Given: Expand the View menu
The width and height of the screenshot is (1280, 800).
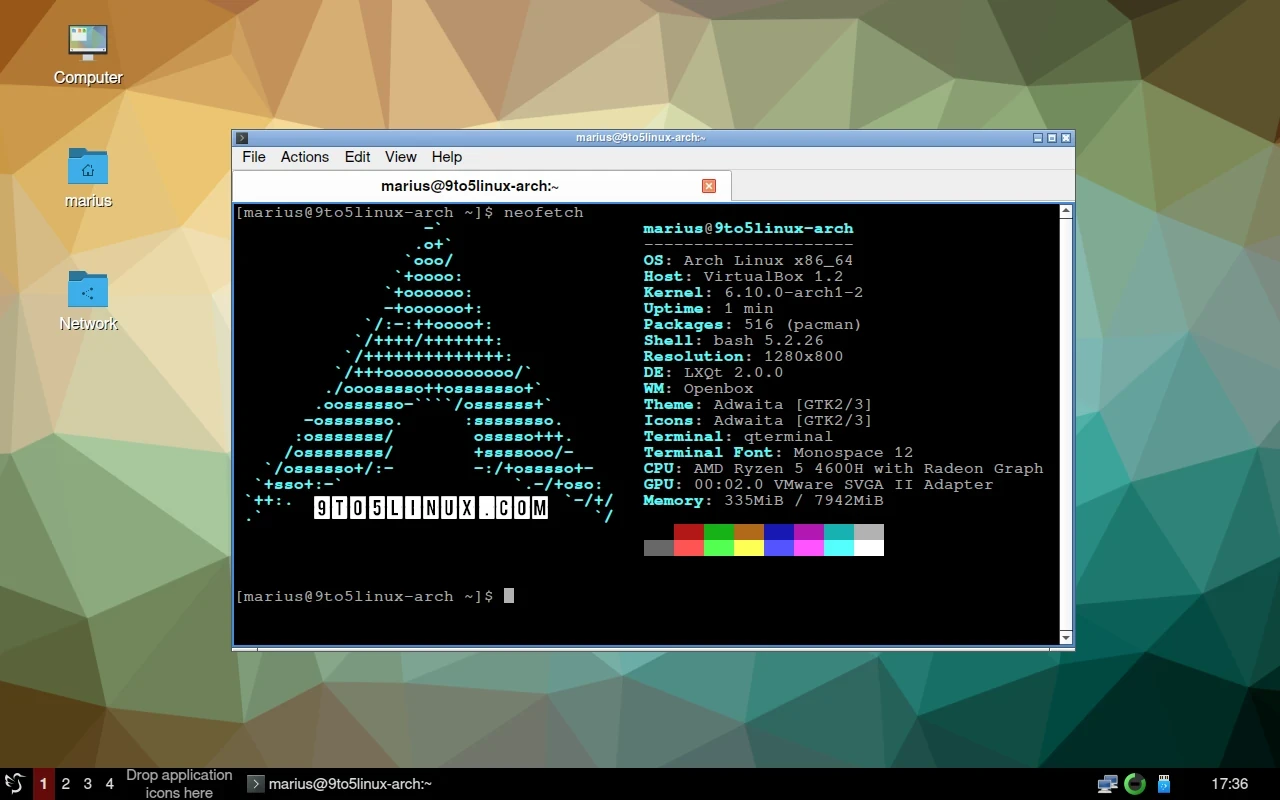Looking at the screenshot, I should point(400,157).
